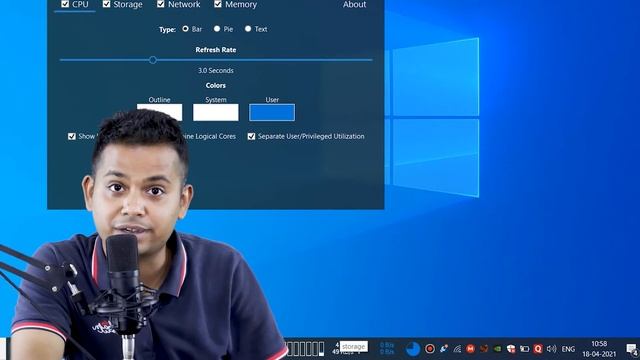
Task: Click the Refresh Rate label
Action: click(x=216, y=50)
